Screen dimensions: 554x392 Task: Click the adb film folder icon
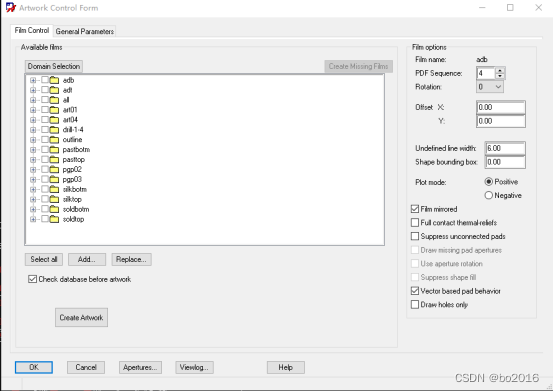54,80
